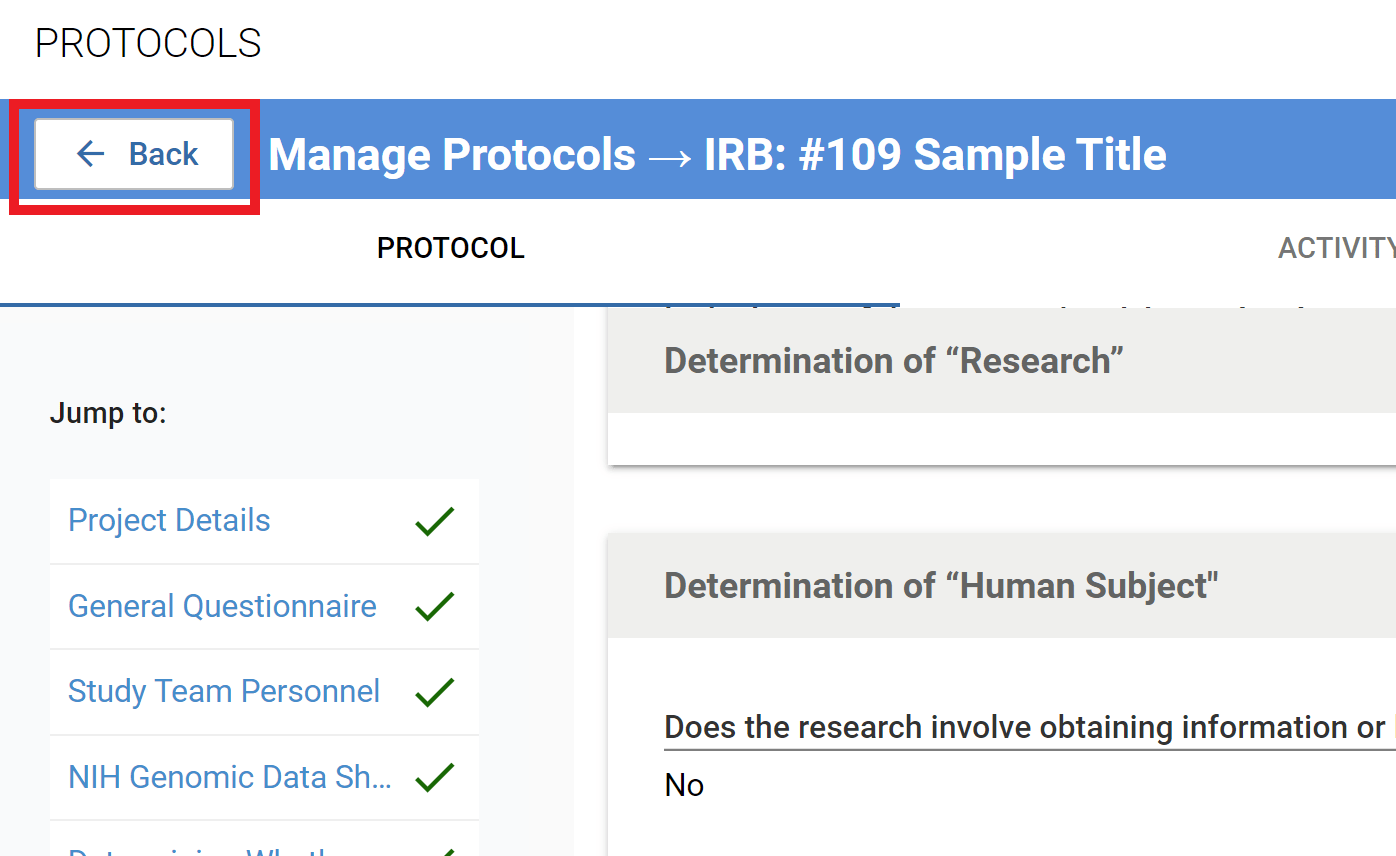Select the PROTOCOL tab
The image size is (1396, 856).
(x=450, y=247)
